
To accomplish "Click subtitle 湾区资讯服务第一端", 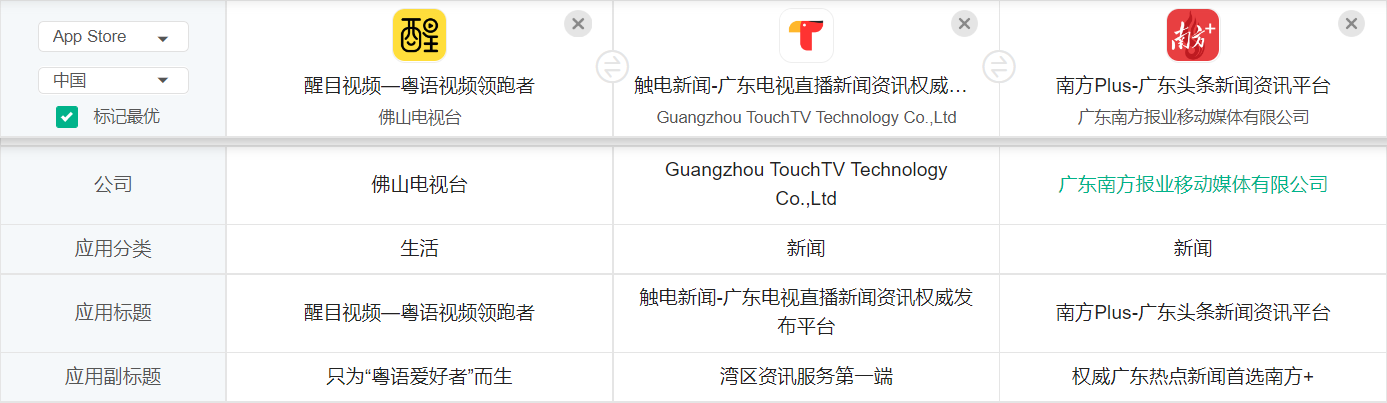I will click(806, 377).
